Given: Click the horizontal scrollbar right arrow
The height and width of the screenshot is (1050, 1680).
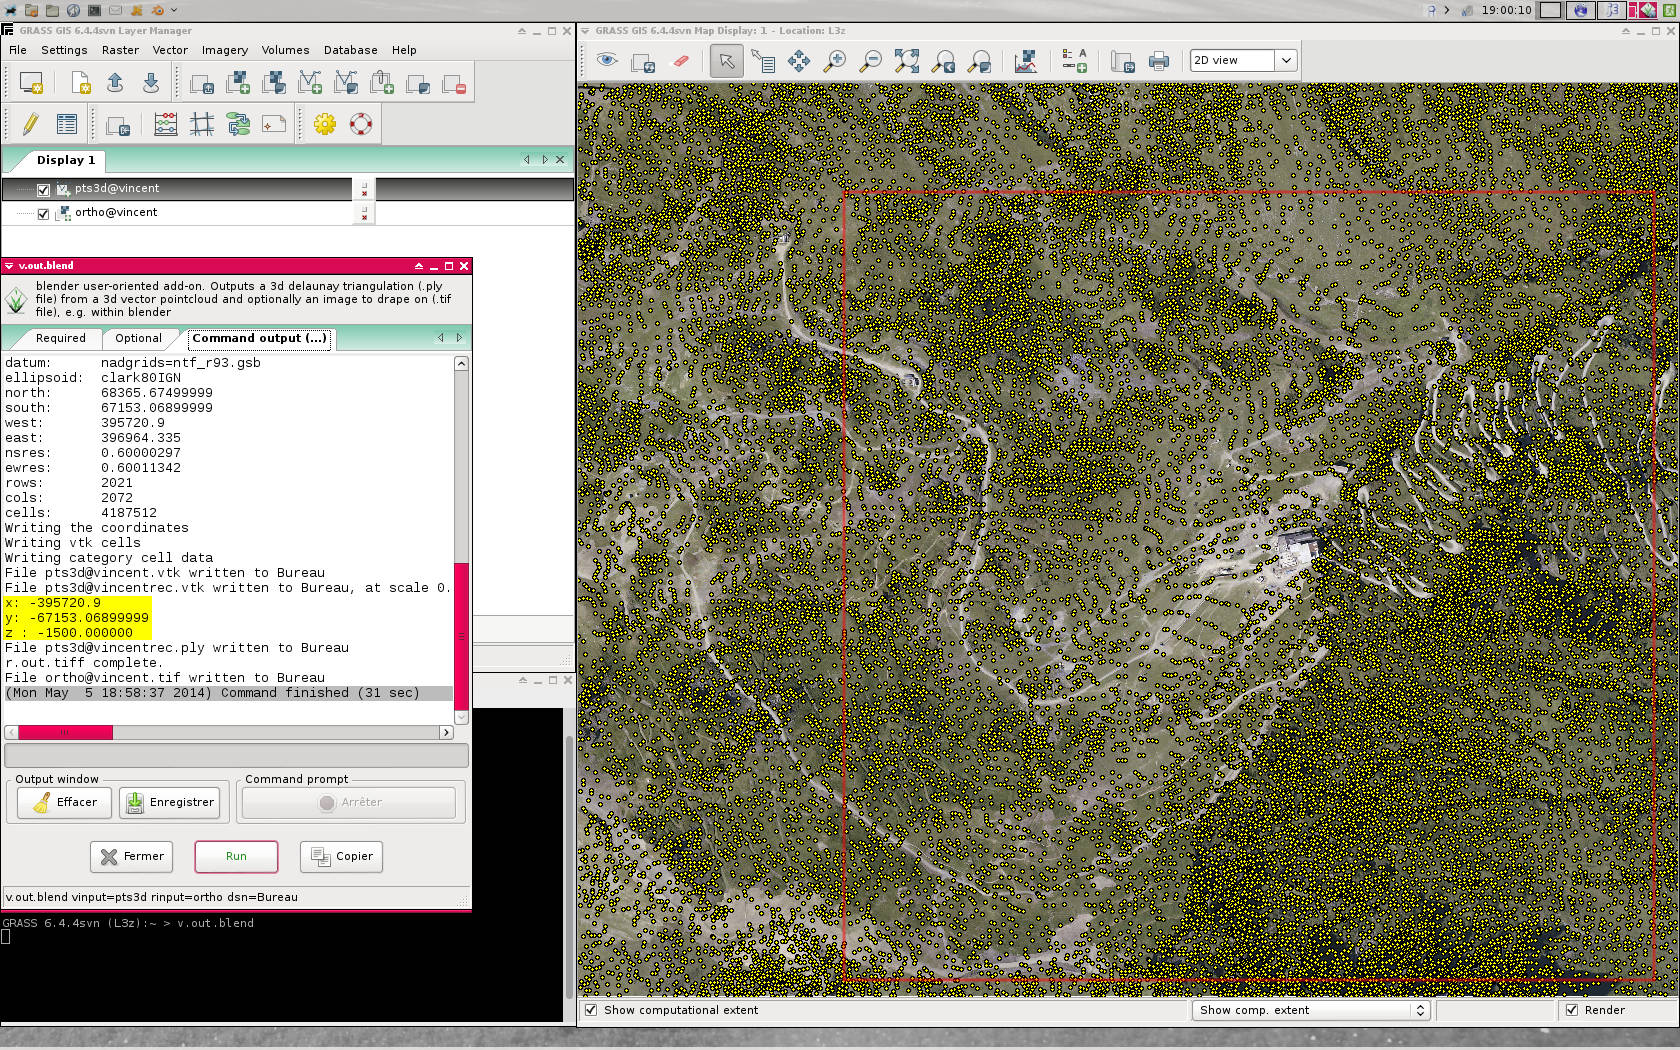Looking at the screenshot, I should click(447, 732).
